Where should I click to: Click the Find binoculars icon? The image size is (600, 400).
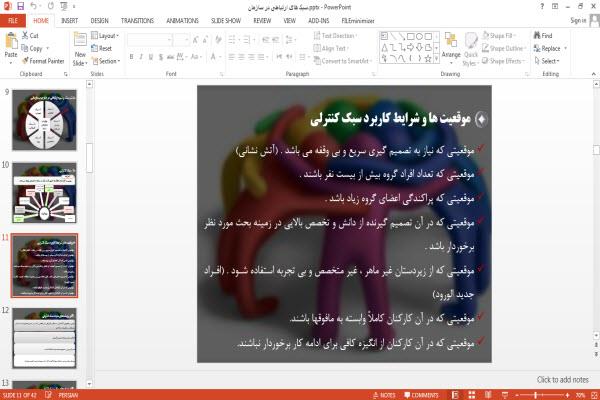point(537,35)
